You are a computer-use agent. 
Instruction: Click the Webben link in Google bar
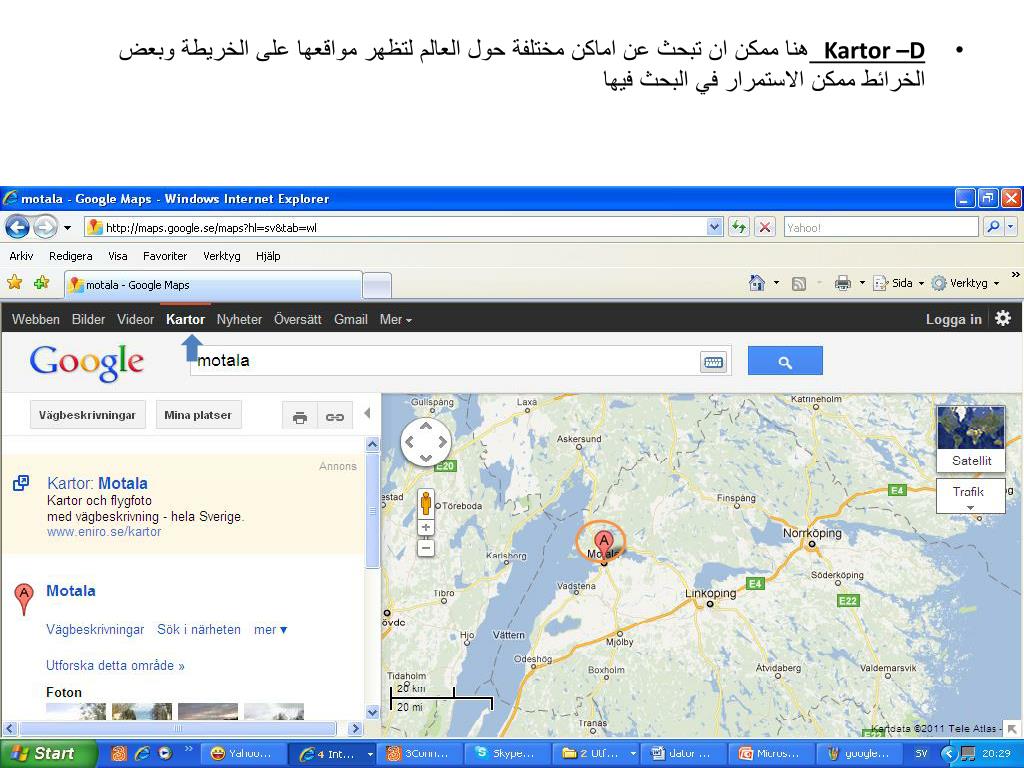pos(35,319)
